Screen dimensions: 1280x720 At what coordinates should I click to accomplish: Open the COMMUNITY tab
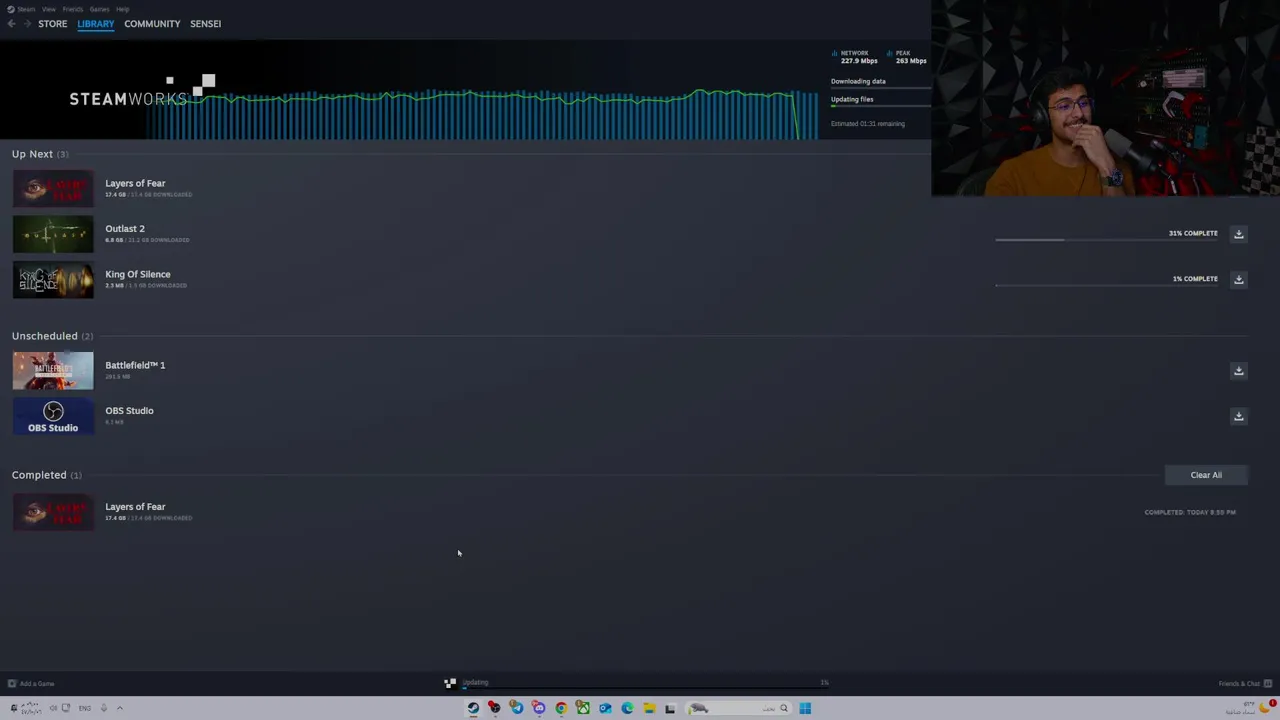pos(152,24)
